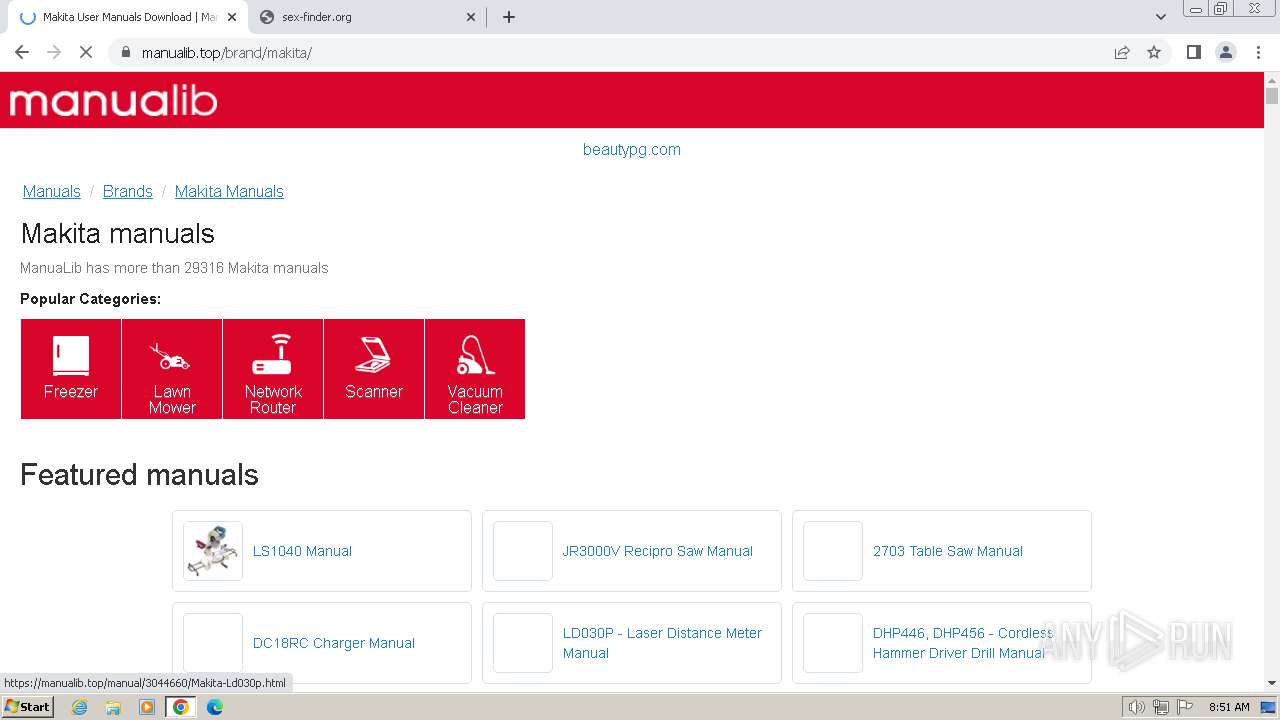Open the Vacuum Cleaner category tile
Viewport: 1280px width, 720px height.
(475, 369)
